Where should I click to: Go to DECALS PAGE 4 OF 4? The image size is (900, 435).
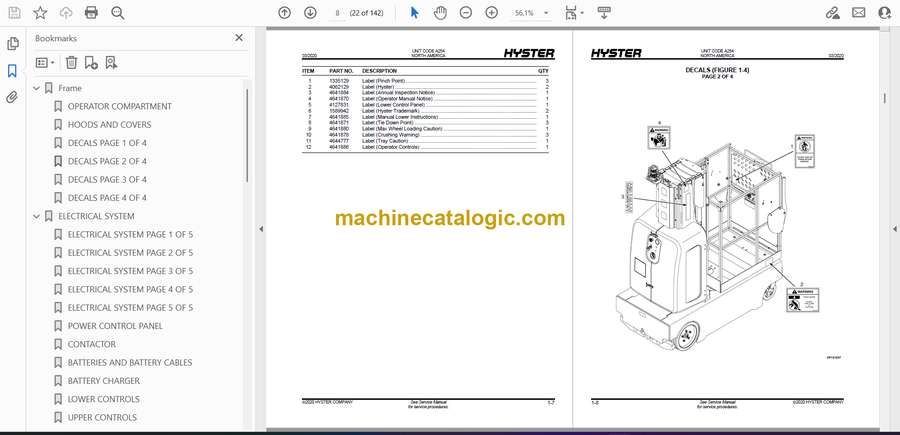[x=107, y=198]
